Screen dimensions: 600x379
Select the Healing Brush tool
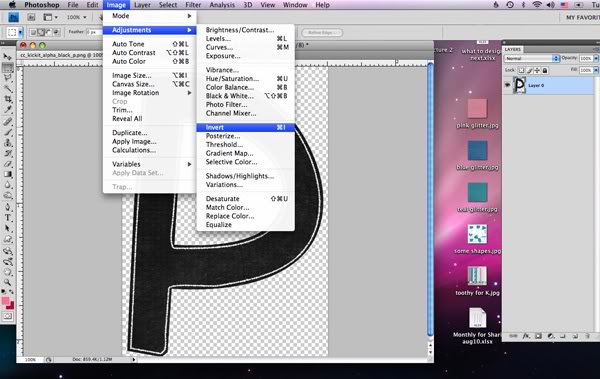pyautogui.click(x=8, y=122)
